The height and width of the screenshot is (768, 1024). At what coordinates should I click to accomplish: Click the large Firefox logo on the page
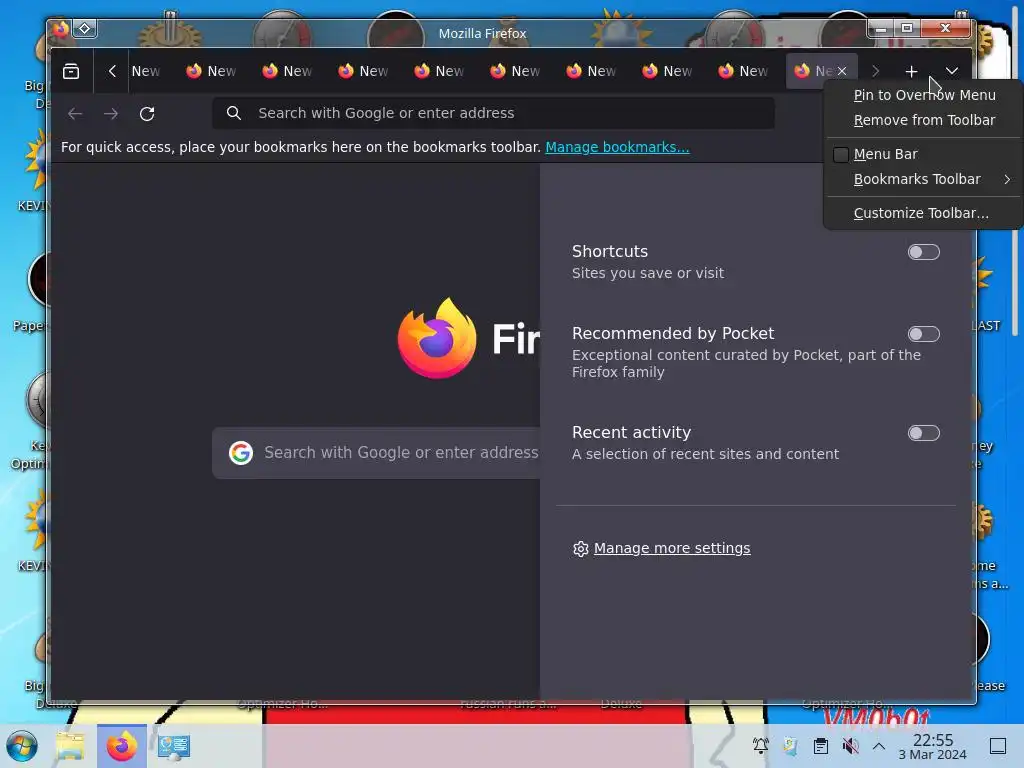tap(437, 338)
